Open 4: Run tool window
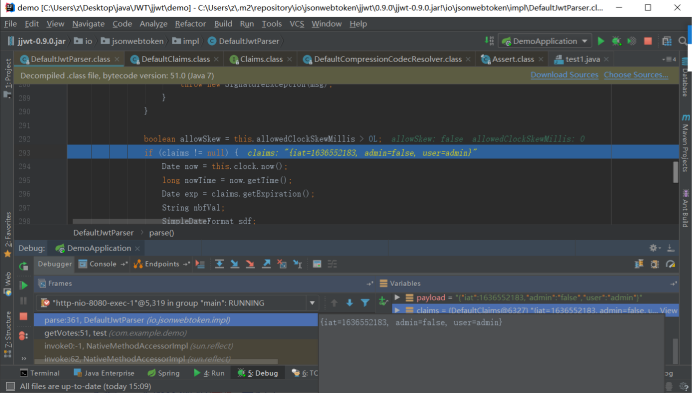 pyautogui.click(x=209, y=373)
